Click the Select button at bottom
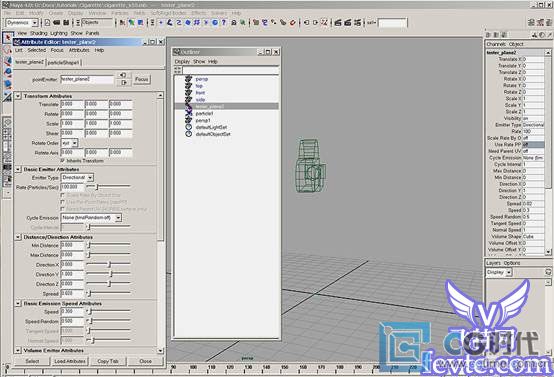This screenshot has height=377, width=554. click(32, 361)
